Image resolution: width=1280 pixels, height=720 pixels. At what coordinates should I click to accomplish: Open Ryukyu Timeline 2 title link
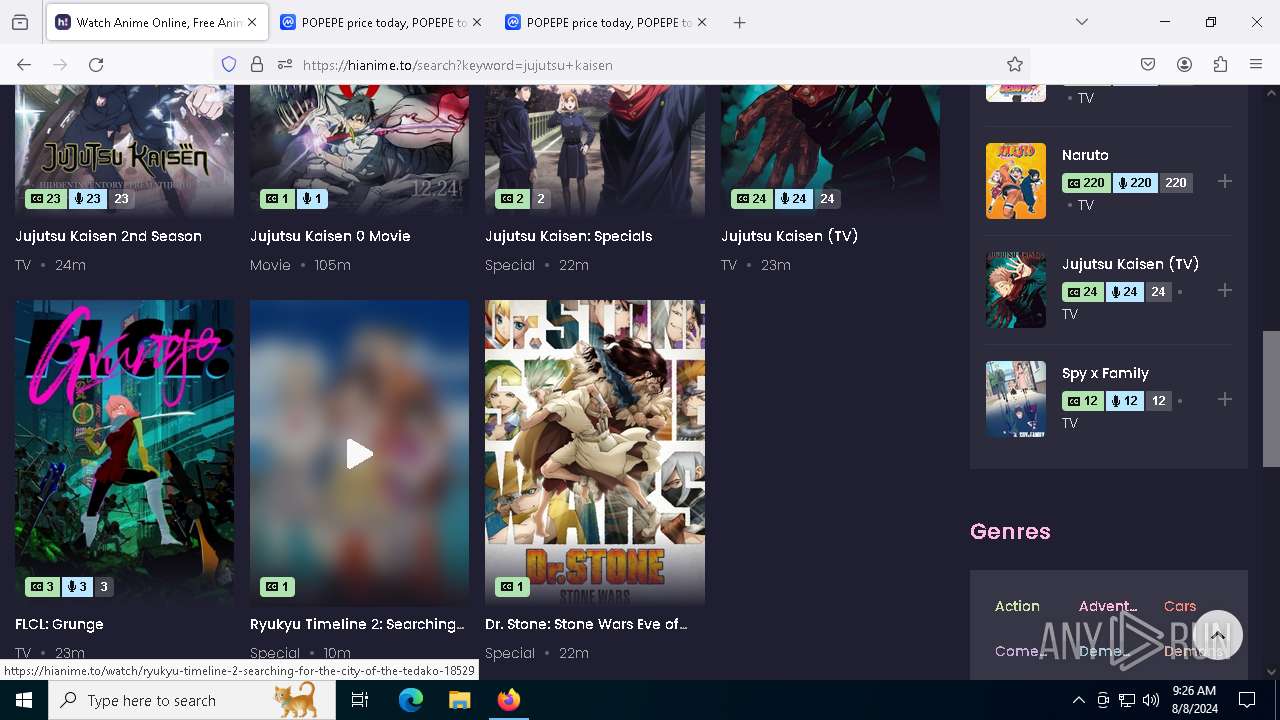coord(357,624)
